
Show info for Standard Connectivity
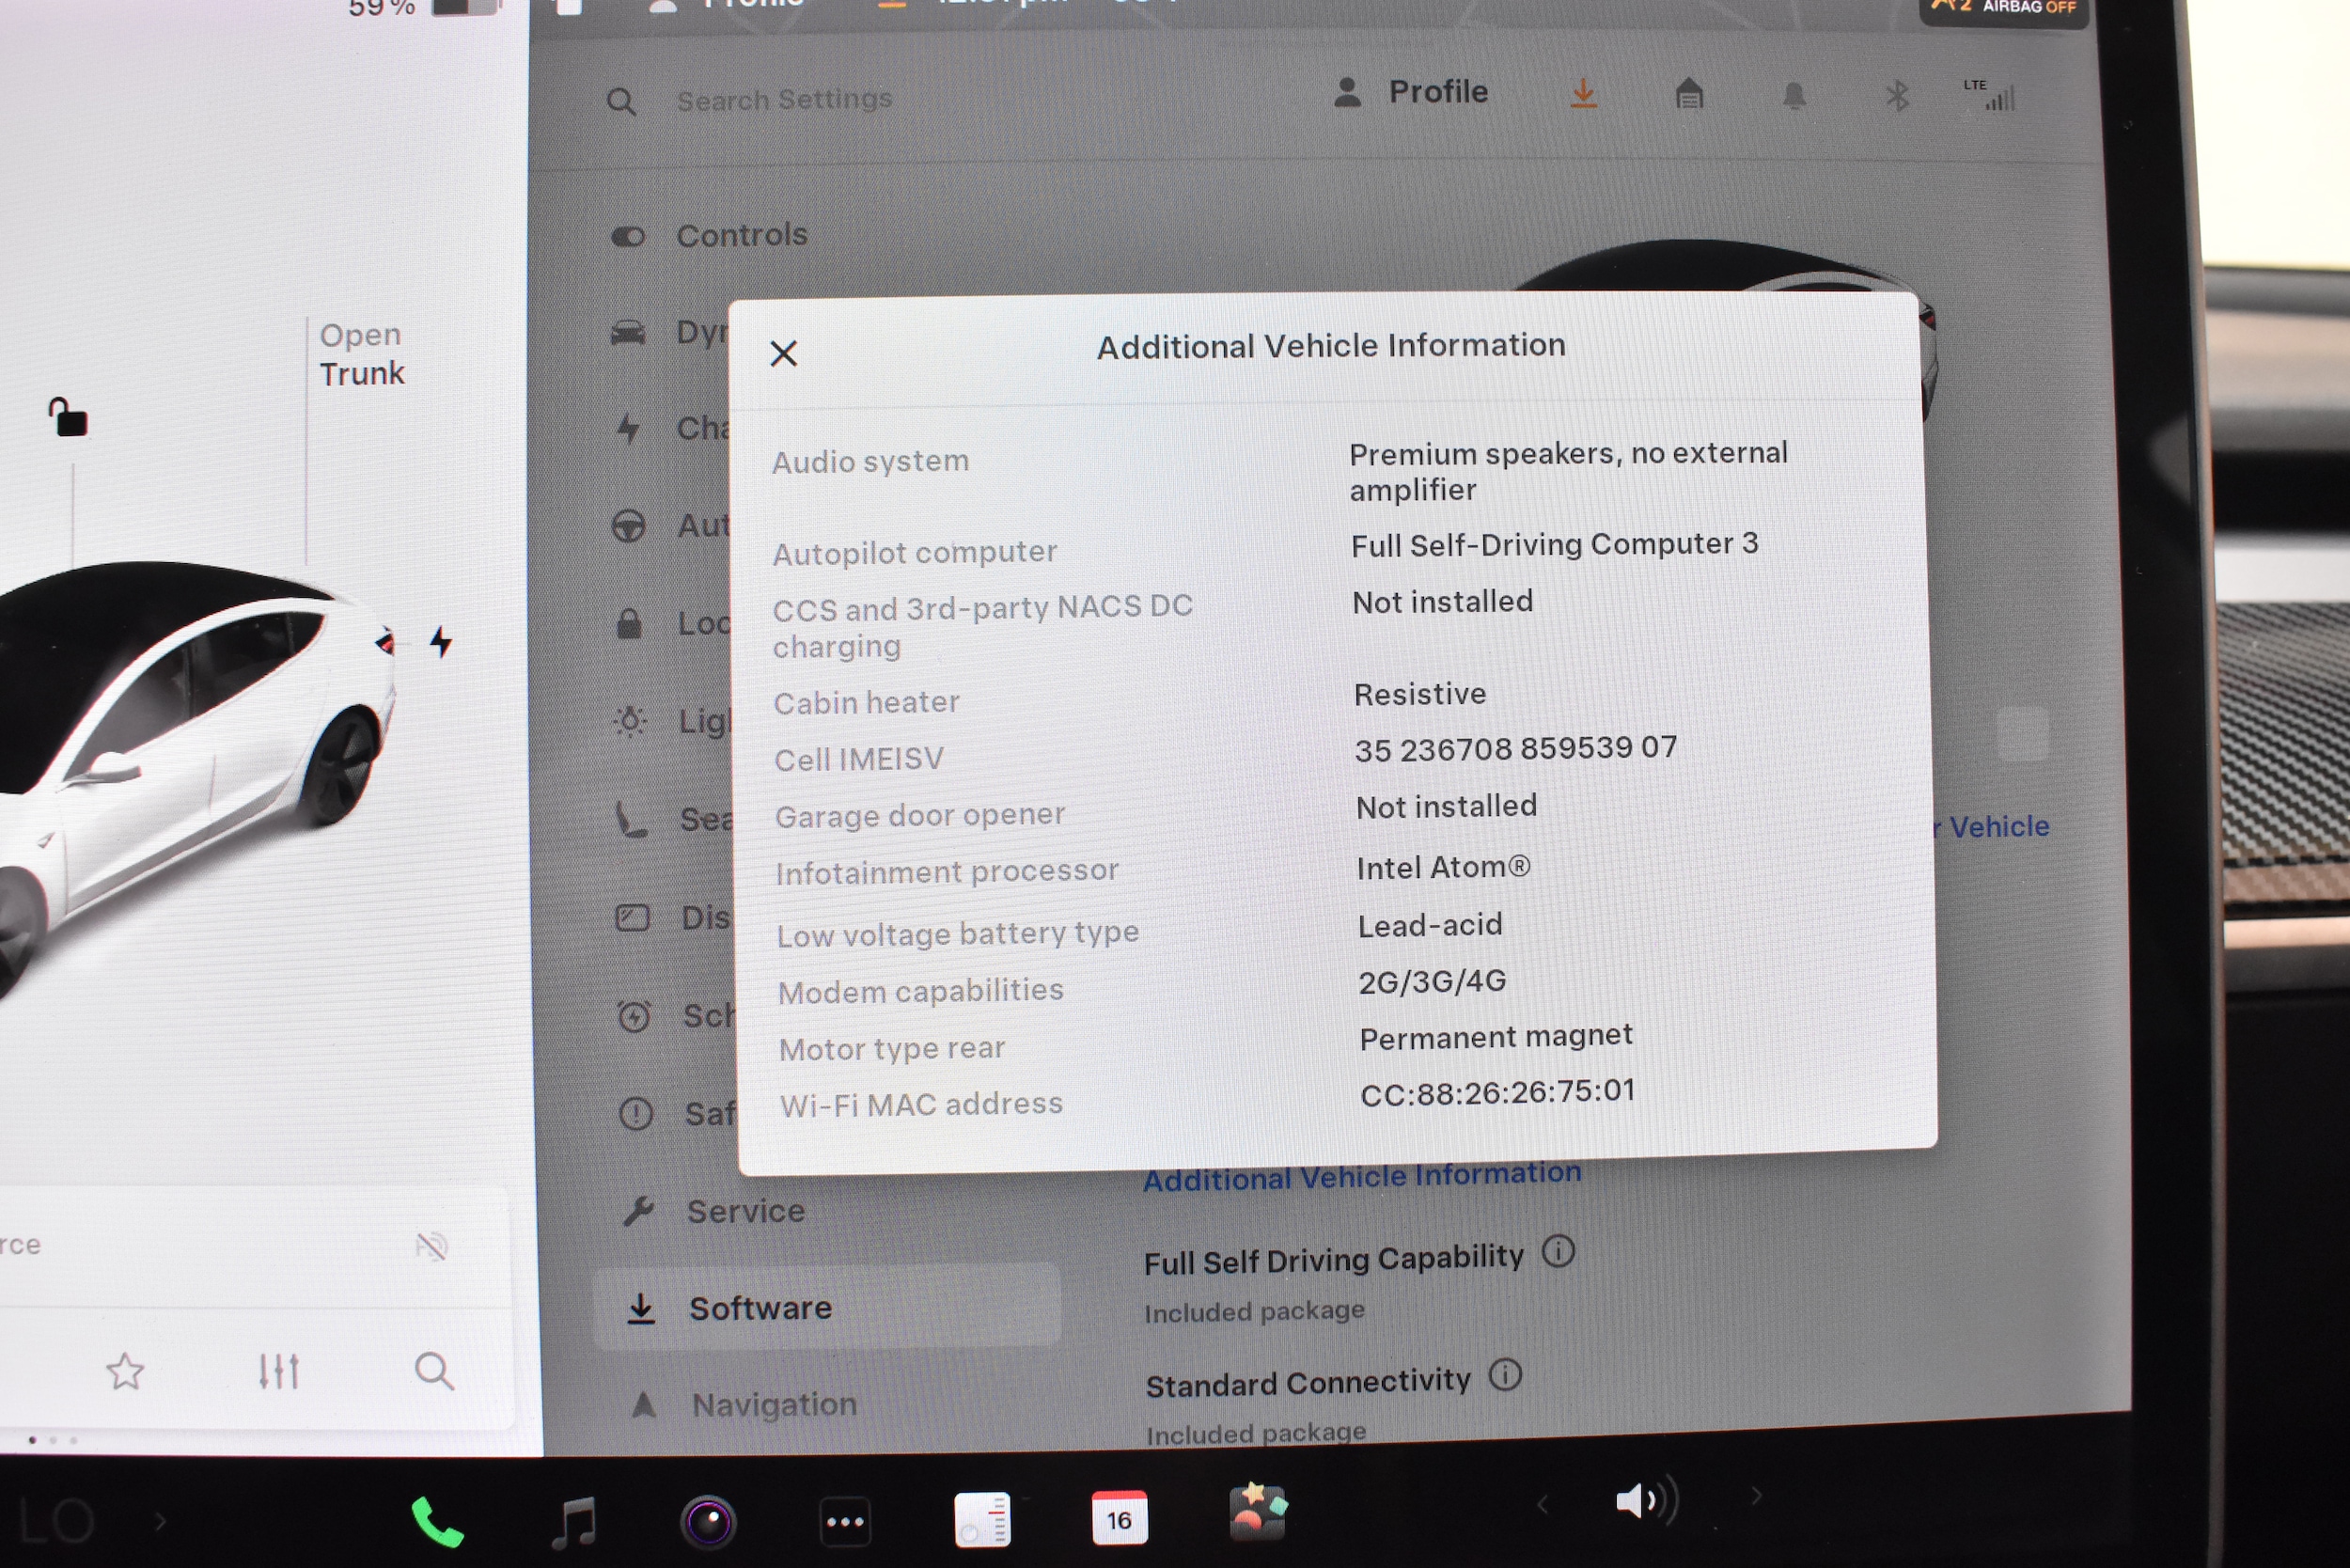[1505, 1375]
